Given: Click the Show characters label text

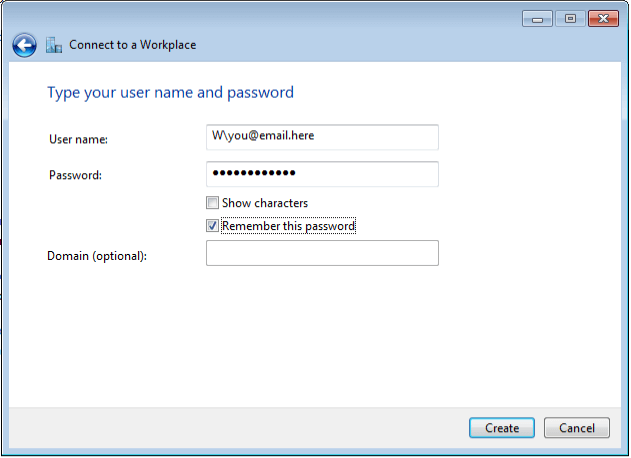Looking at the screenshot, I should coord(265,203).
